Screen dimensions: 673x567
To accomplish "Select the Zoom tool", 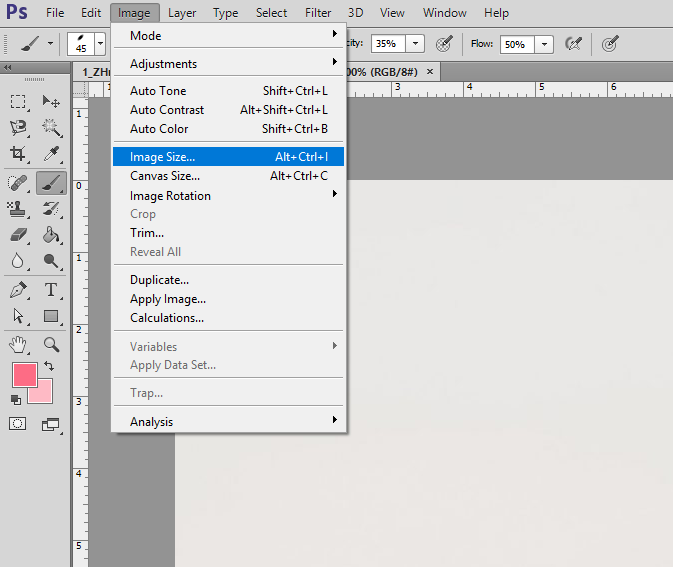I will point(51,345).
